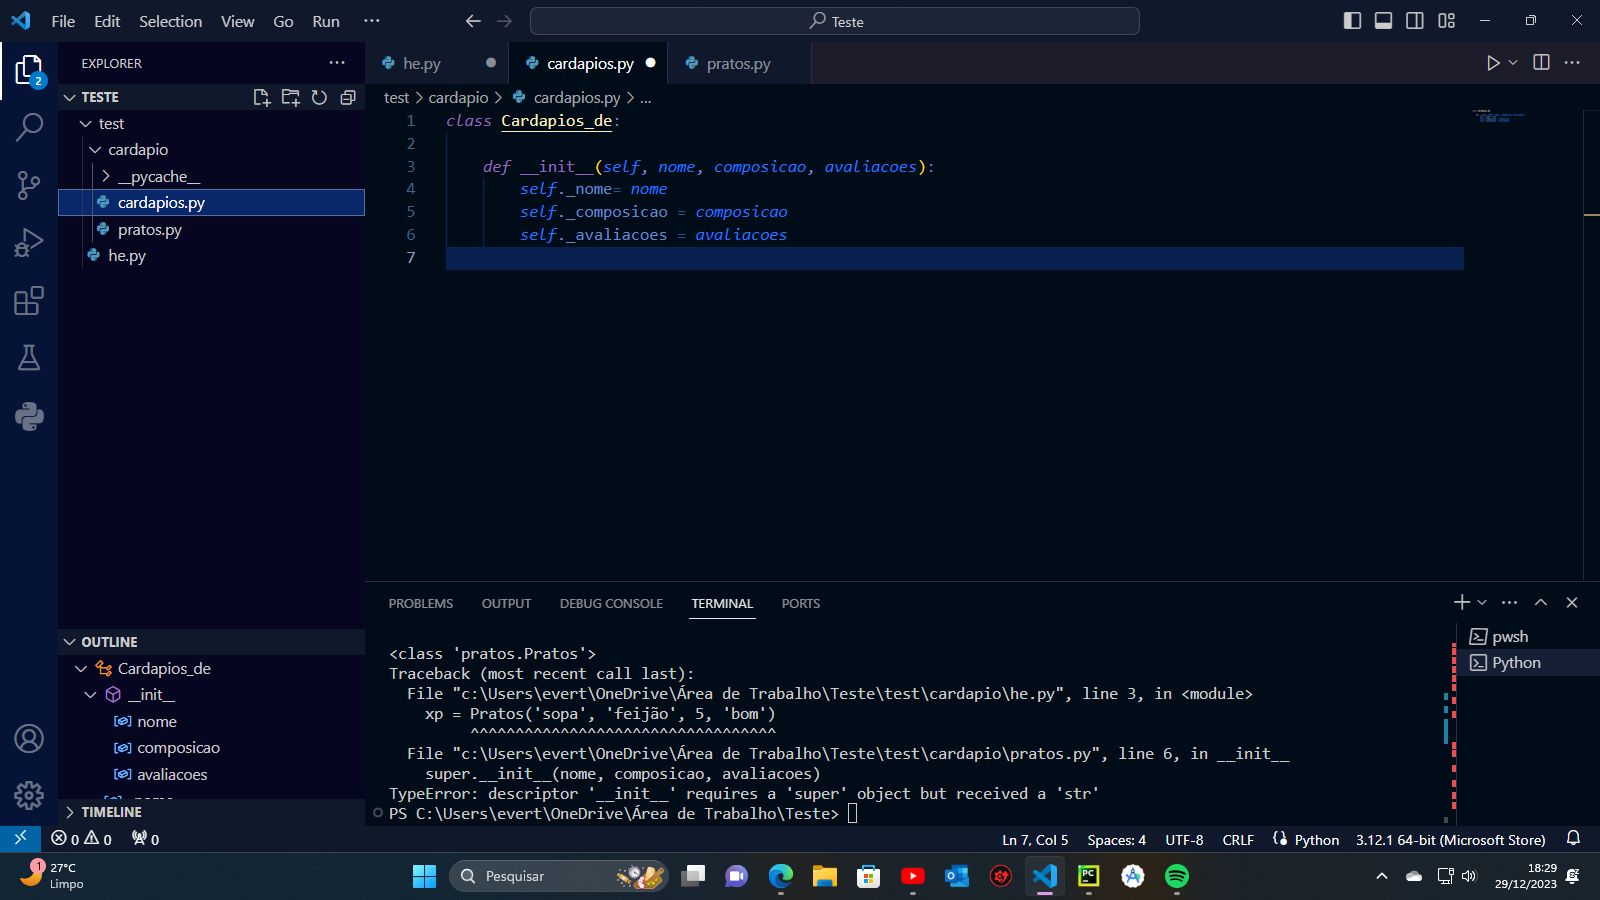Collapse Cardapios_de class in outline
The image size is (1600, 900).
81,669
